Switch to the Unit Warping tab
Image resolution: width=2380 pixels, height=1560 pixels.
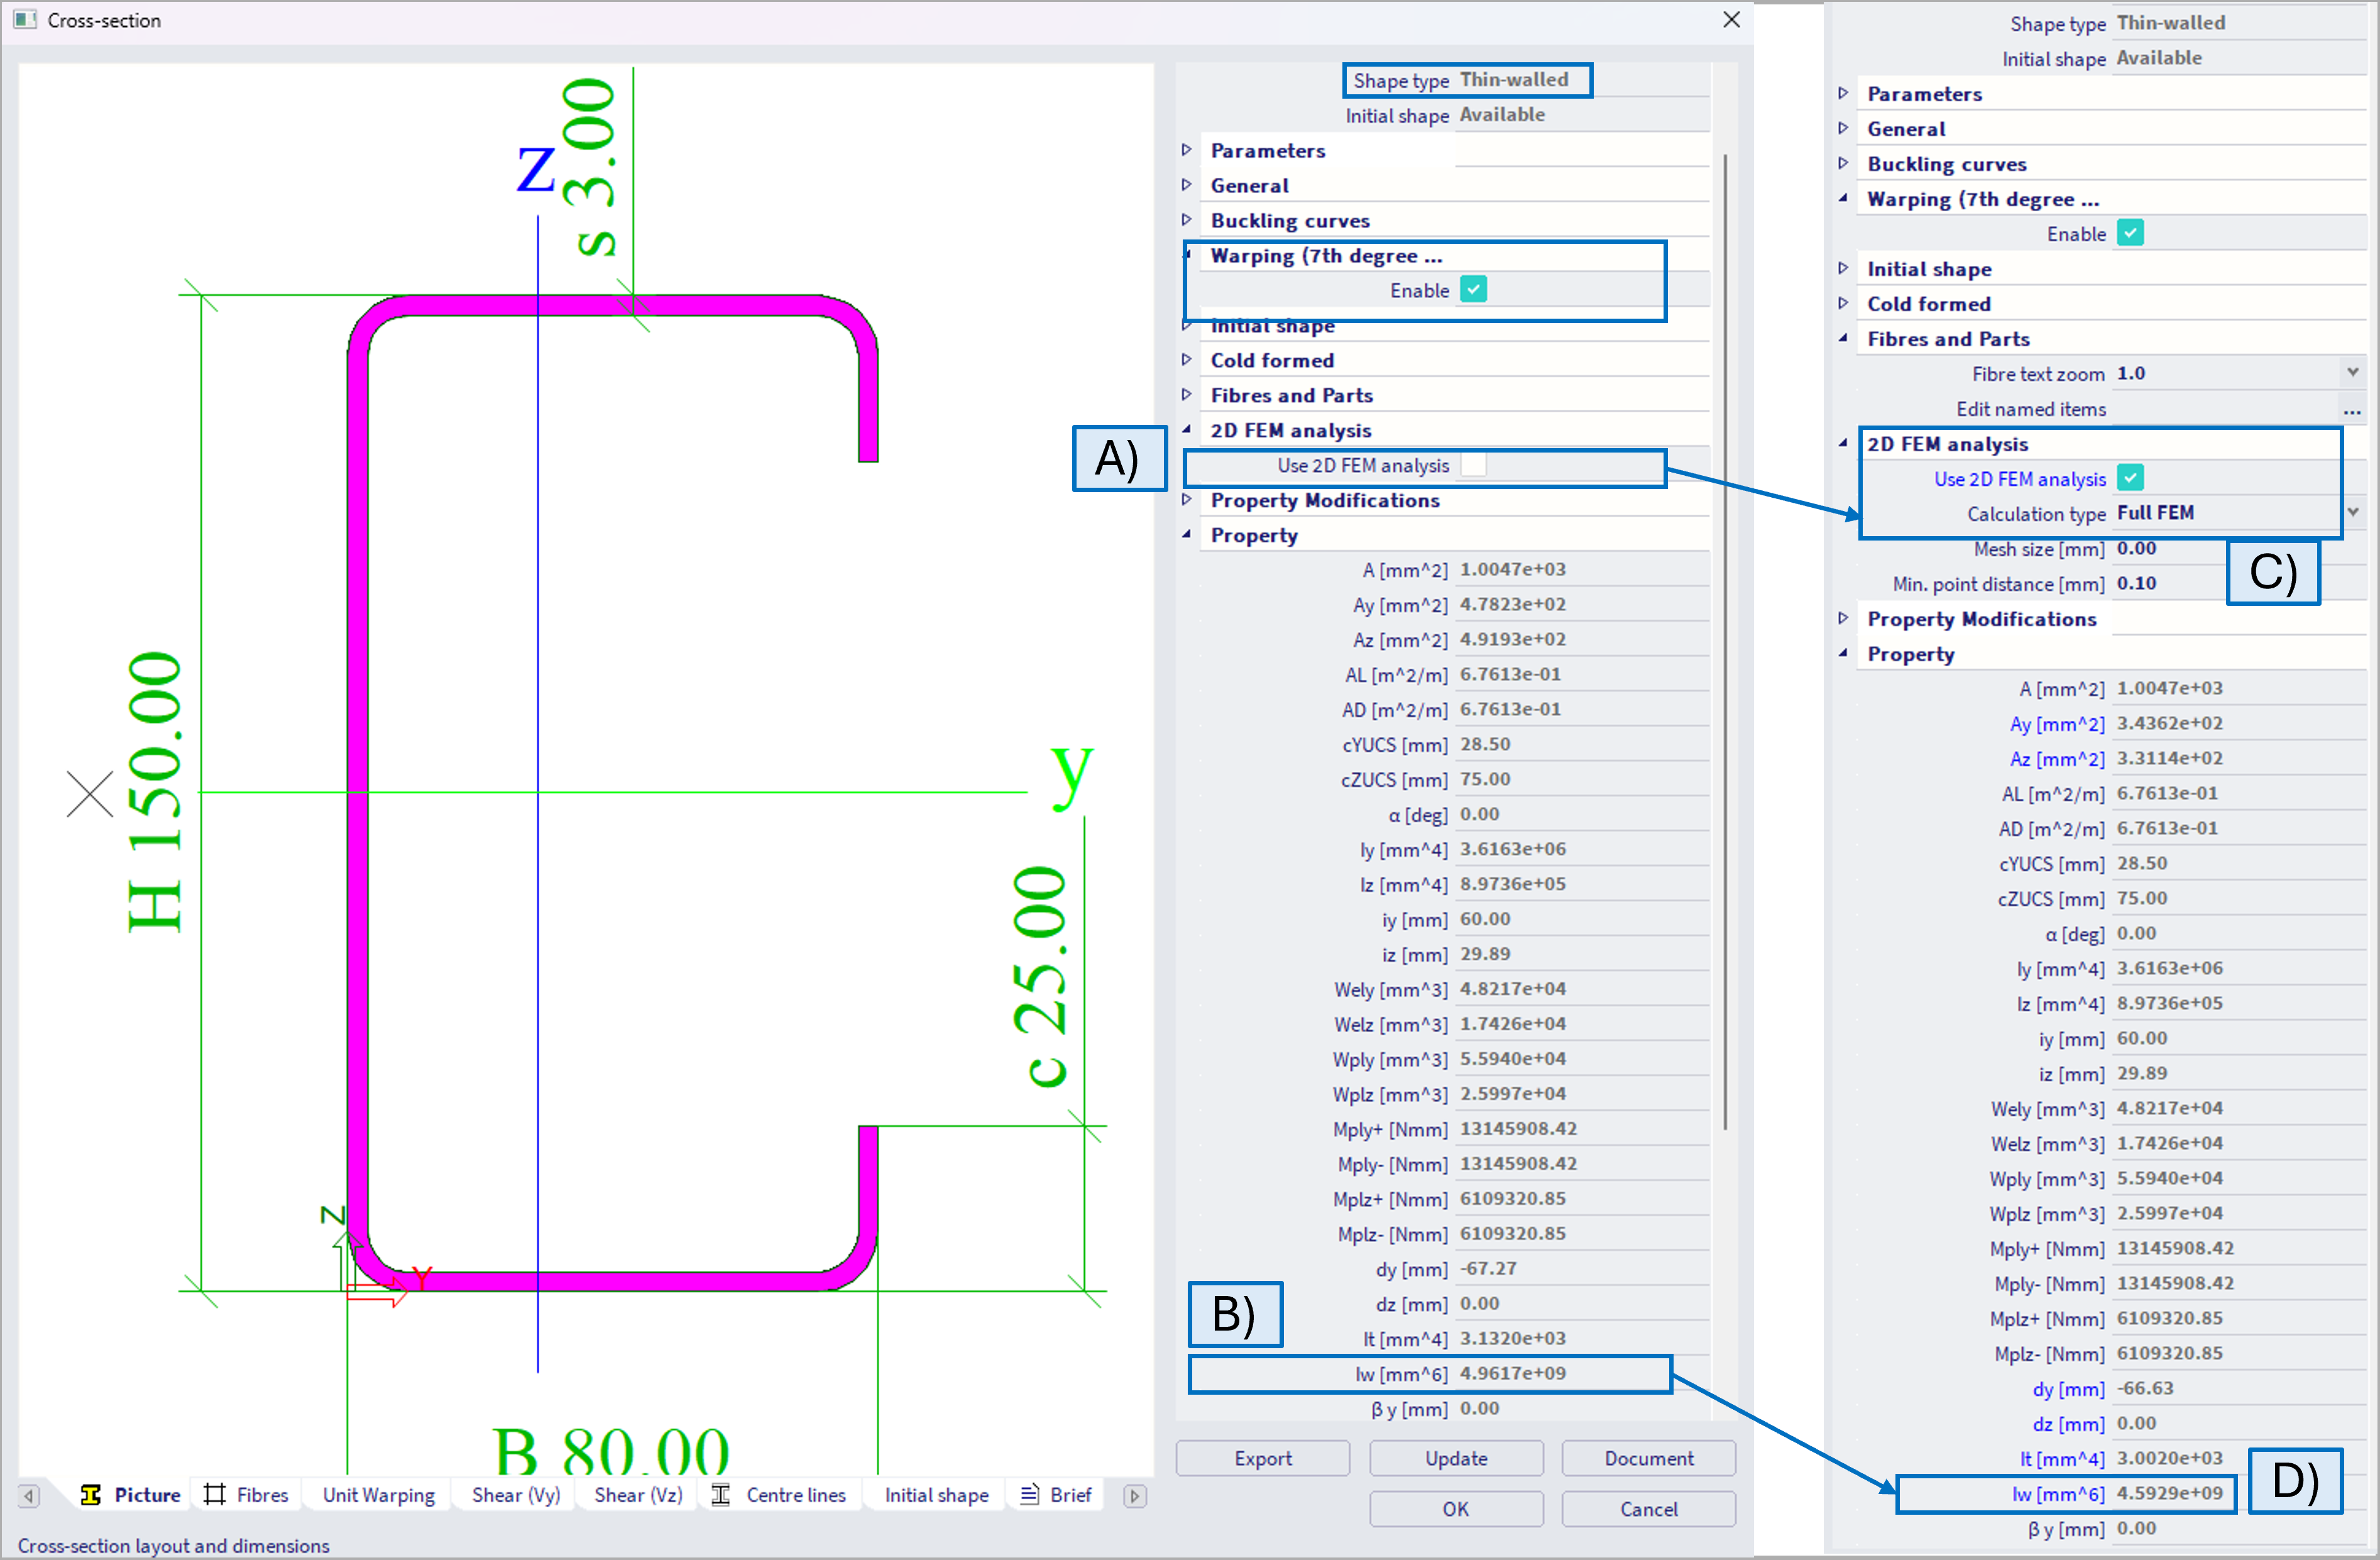(378, 1495)
